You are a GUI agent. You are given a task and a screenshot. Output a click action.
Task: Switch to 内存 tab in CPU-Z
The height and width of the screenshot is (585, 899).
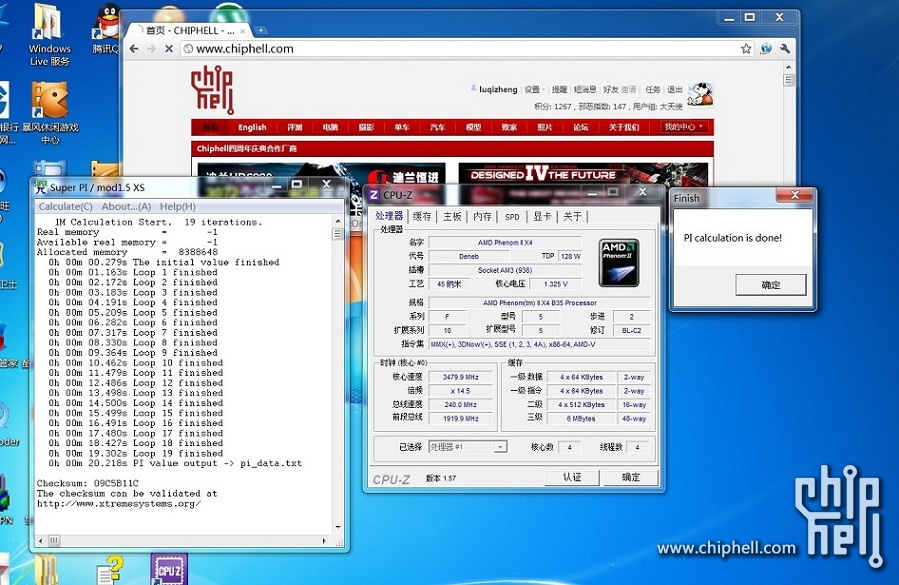point(482,216)
